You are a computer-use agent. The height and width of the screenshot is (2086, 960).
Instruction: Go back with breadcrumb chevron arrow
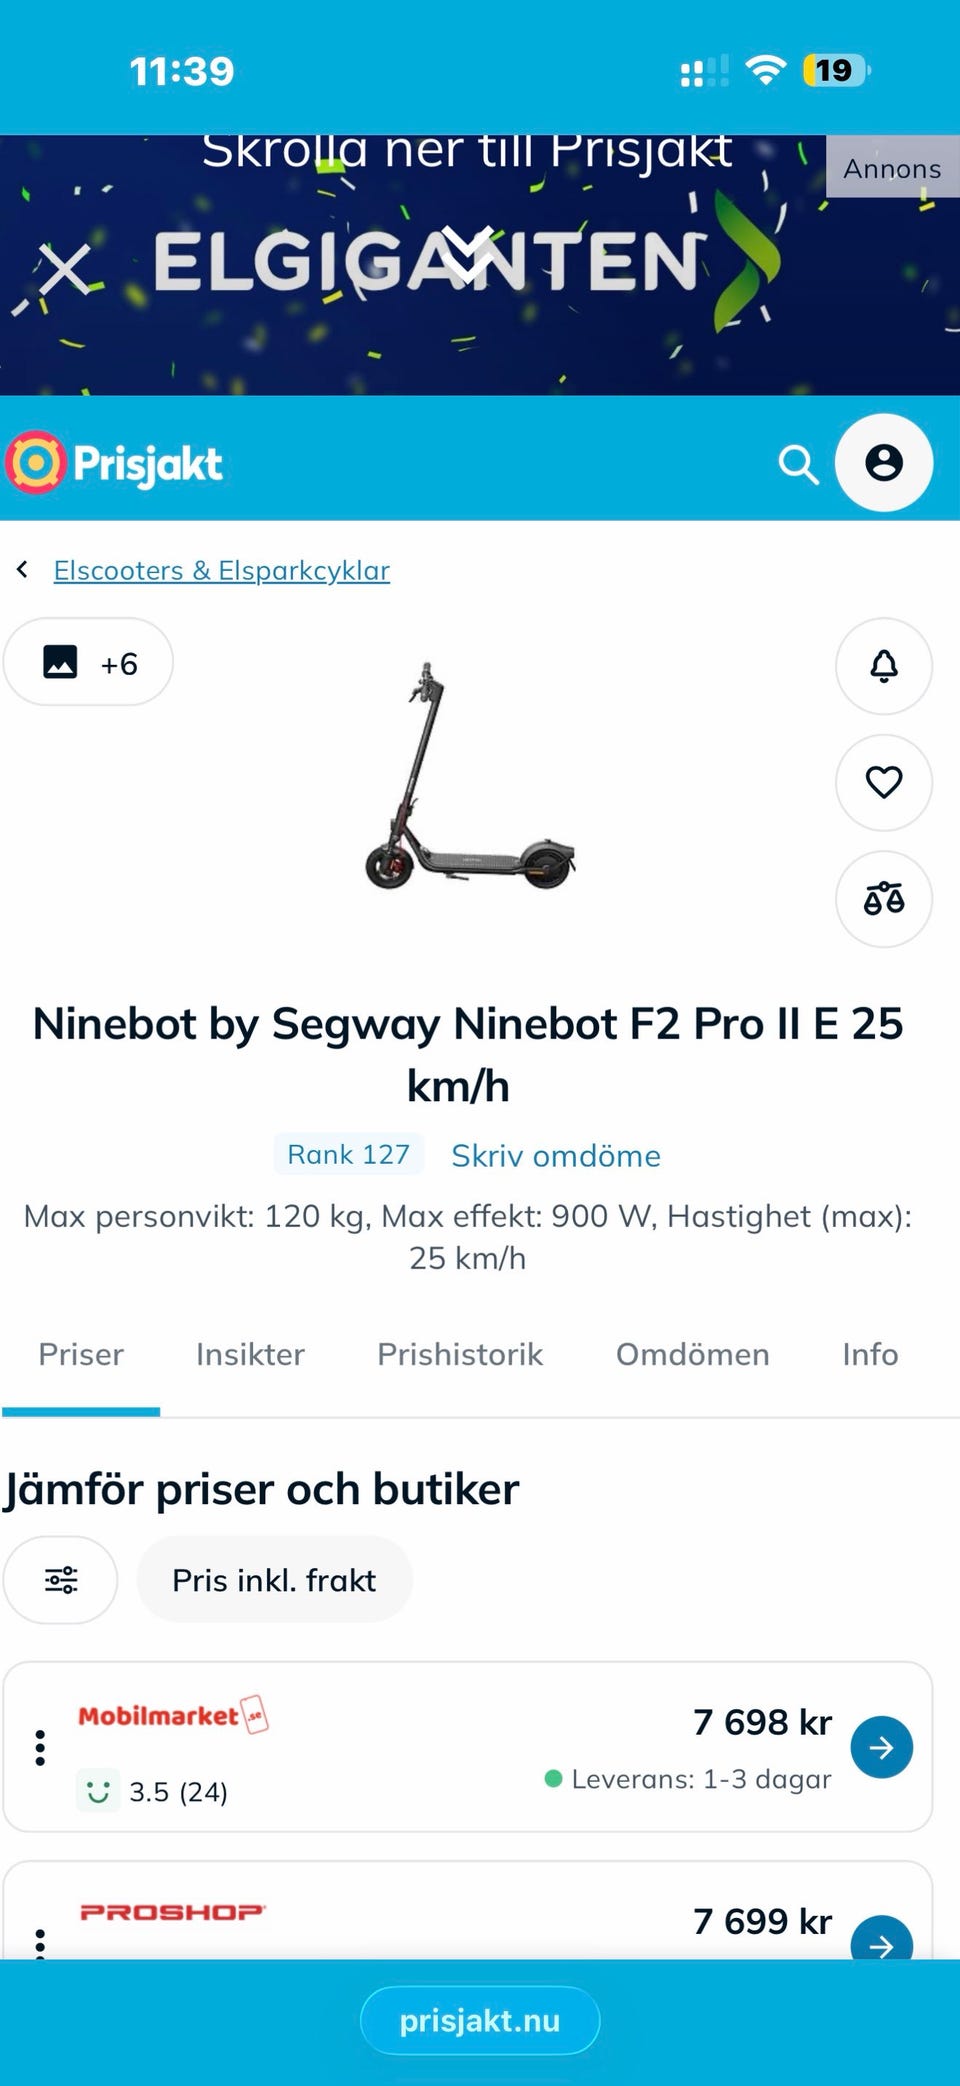pos(22,570)
